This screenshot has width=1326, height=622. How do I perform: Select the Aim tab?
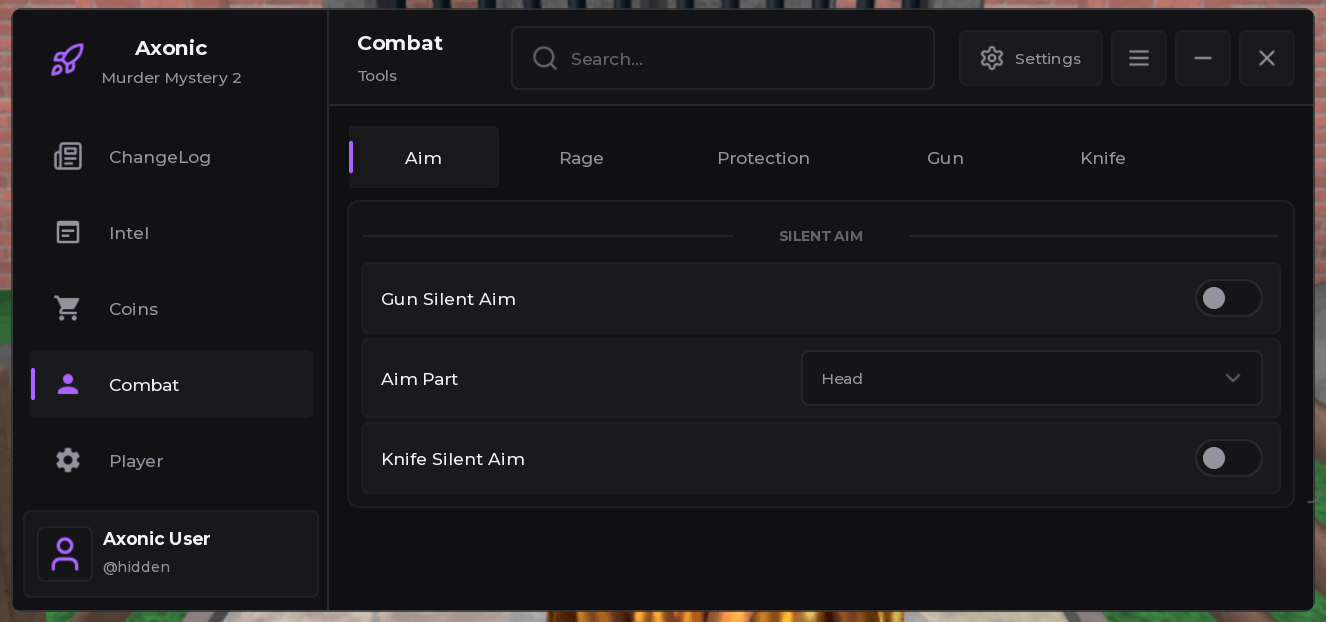(x=424, y=158)
